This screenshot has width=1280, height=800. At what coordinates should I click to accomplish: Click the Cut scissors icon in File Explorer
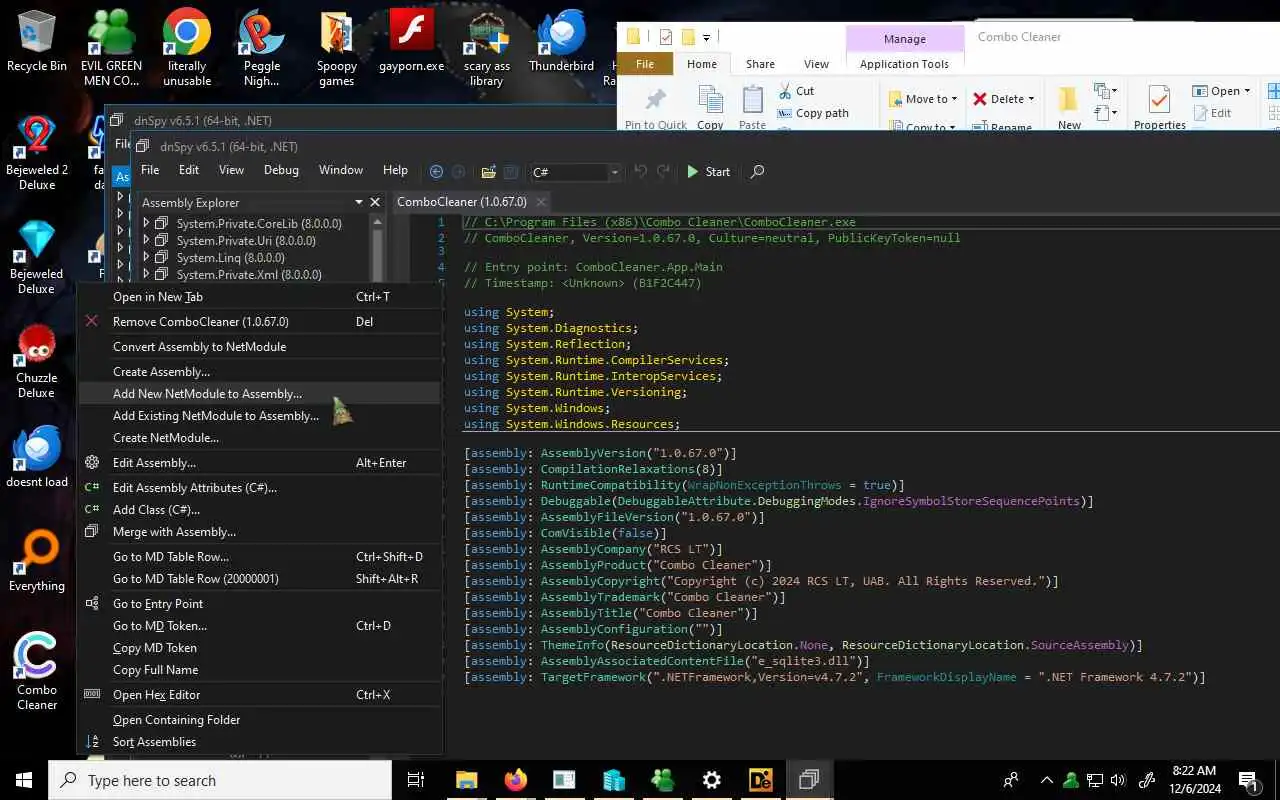[785, 91]
